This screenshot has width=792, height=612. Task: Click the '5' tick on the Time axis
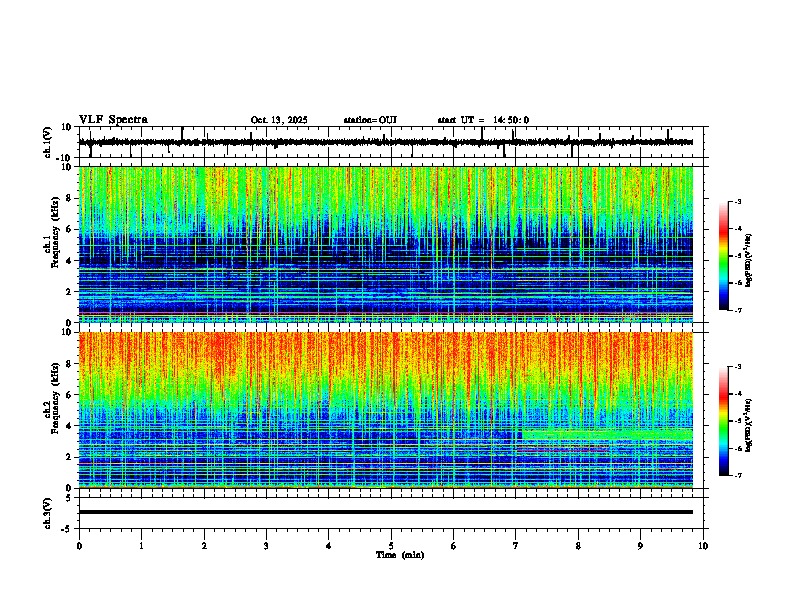[391, 546]
